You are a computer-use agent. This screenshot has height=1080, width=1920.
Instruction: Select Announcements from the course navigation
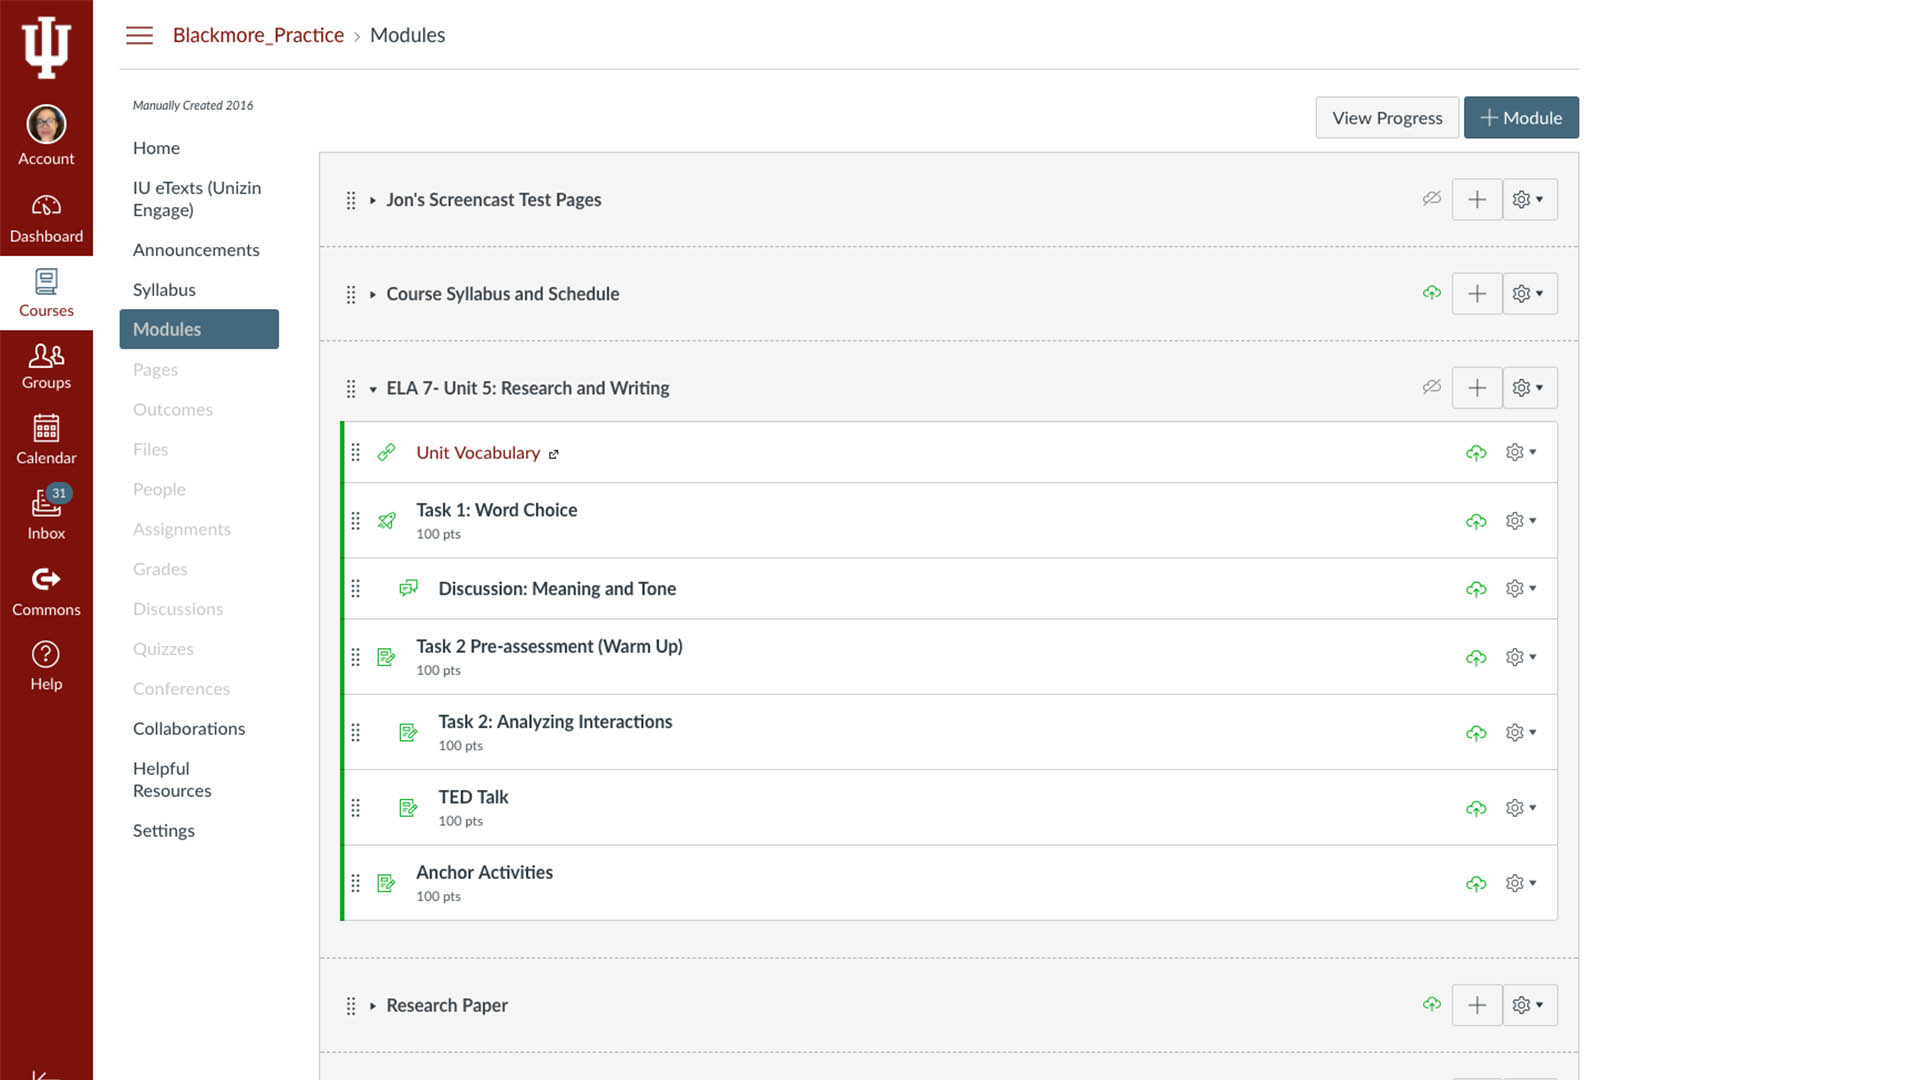pyautogui.click(x=195, y=249)
